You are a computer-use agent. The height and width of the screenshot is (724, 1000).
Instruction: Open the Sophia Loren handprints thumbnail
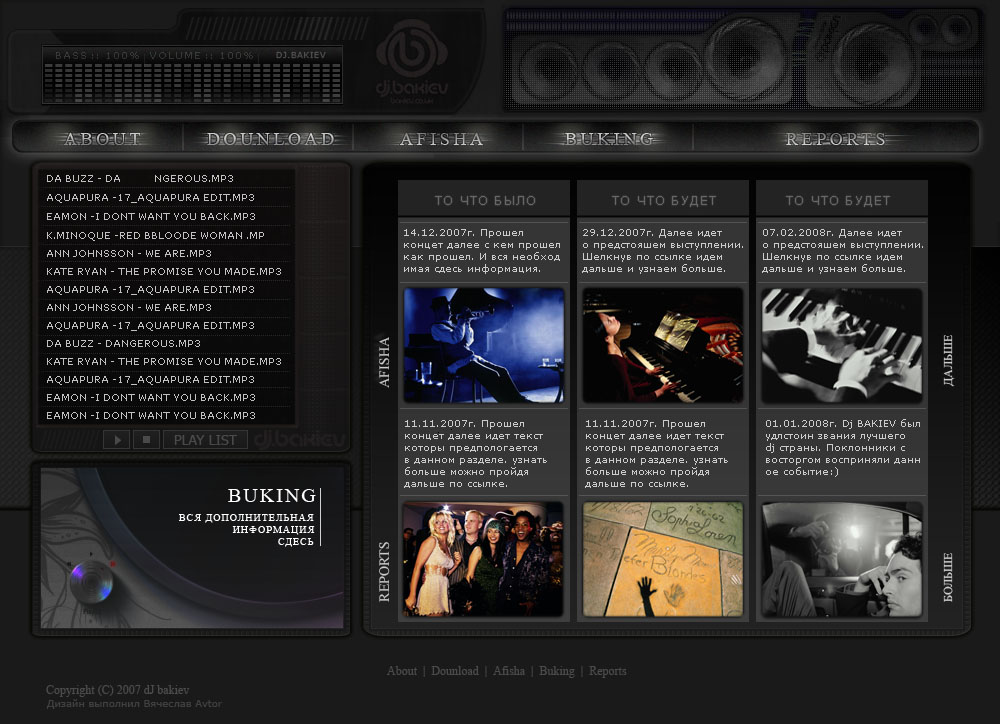[663, 559]
